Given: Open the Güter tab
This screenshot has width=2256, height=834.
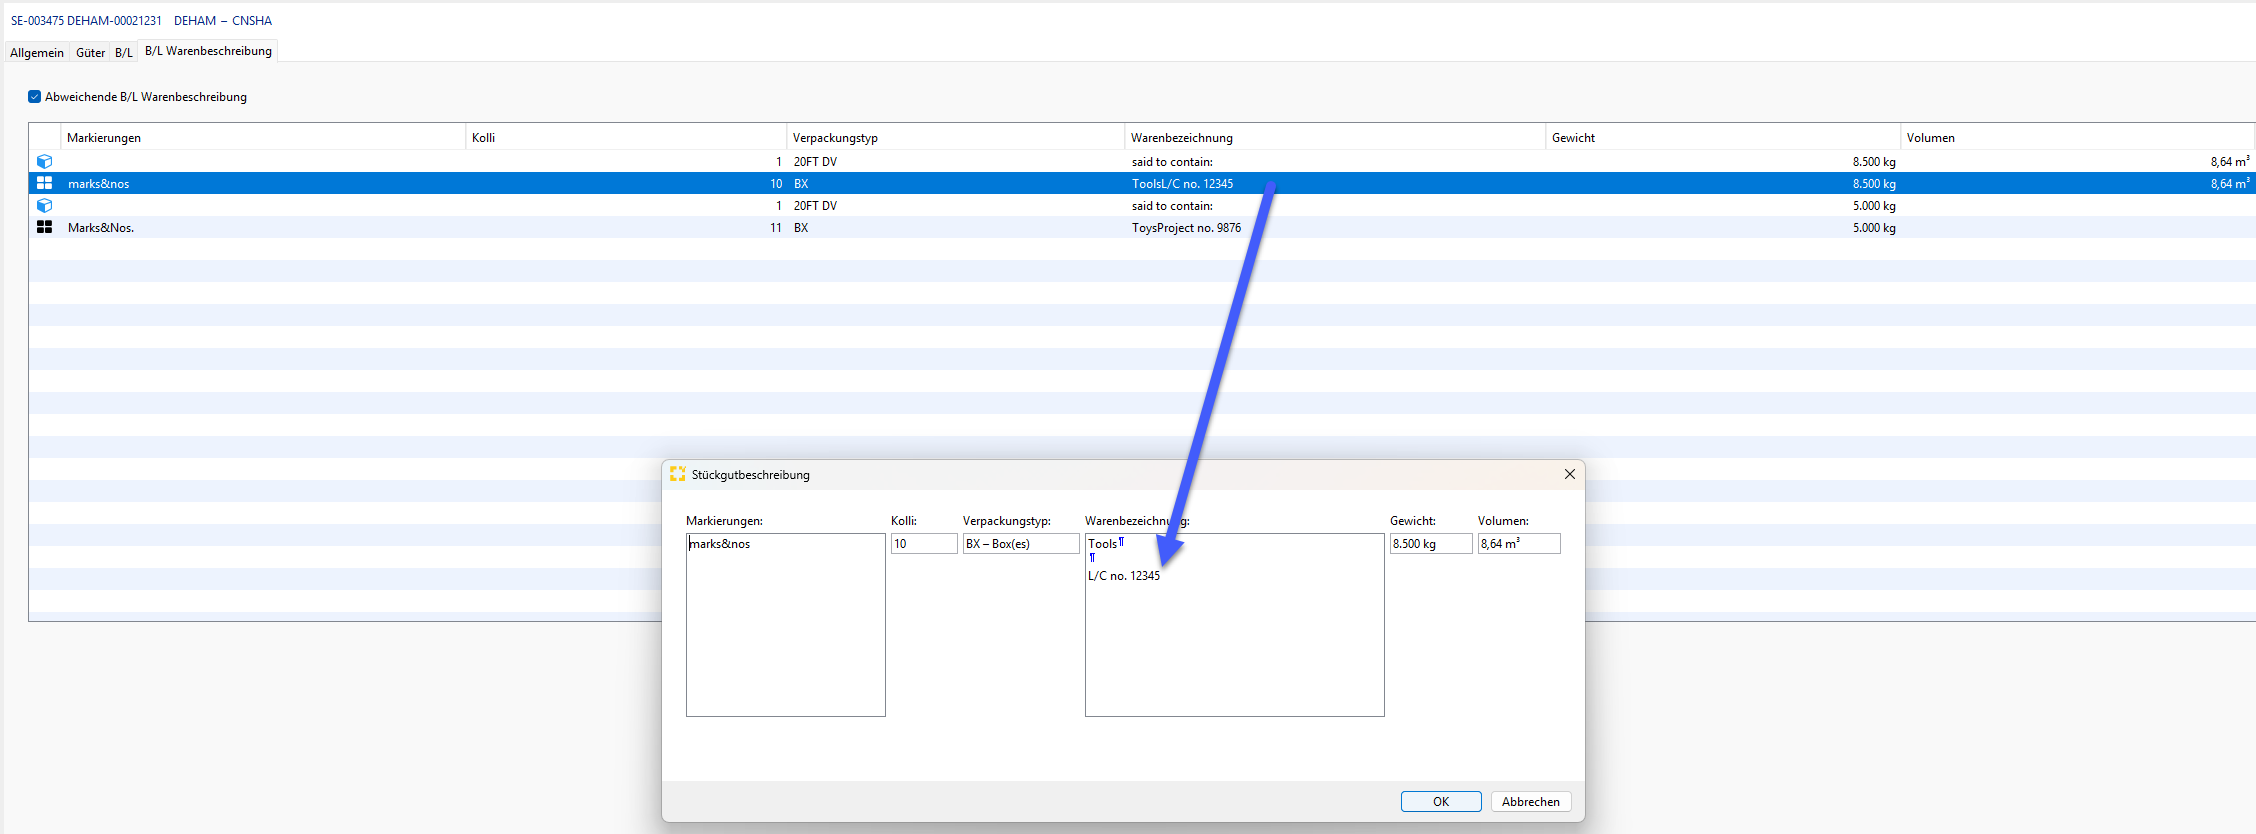Looking at the screenshot, I should tap(90, 53).
